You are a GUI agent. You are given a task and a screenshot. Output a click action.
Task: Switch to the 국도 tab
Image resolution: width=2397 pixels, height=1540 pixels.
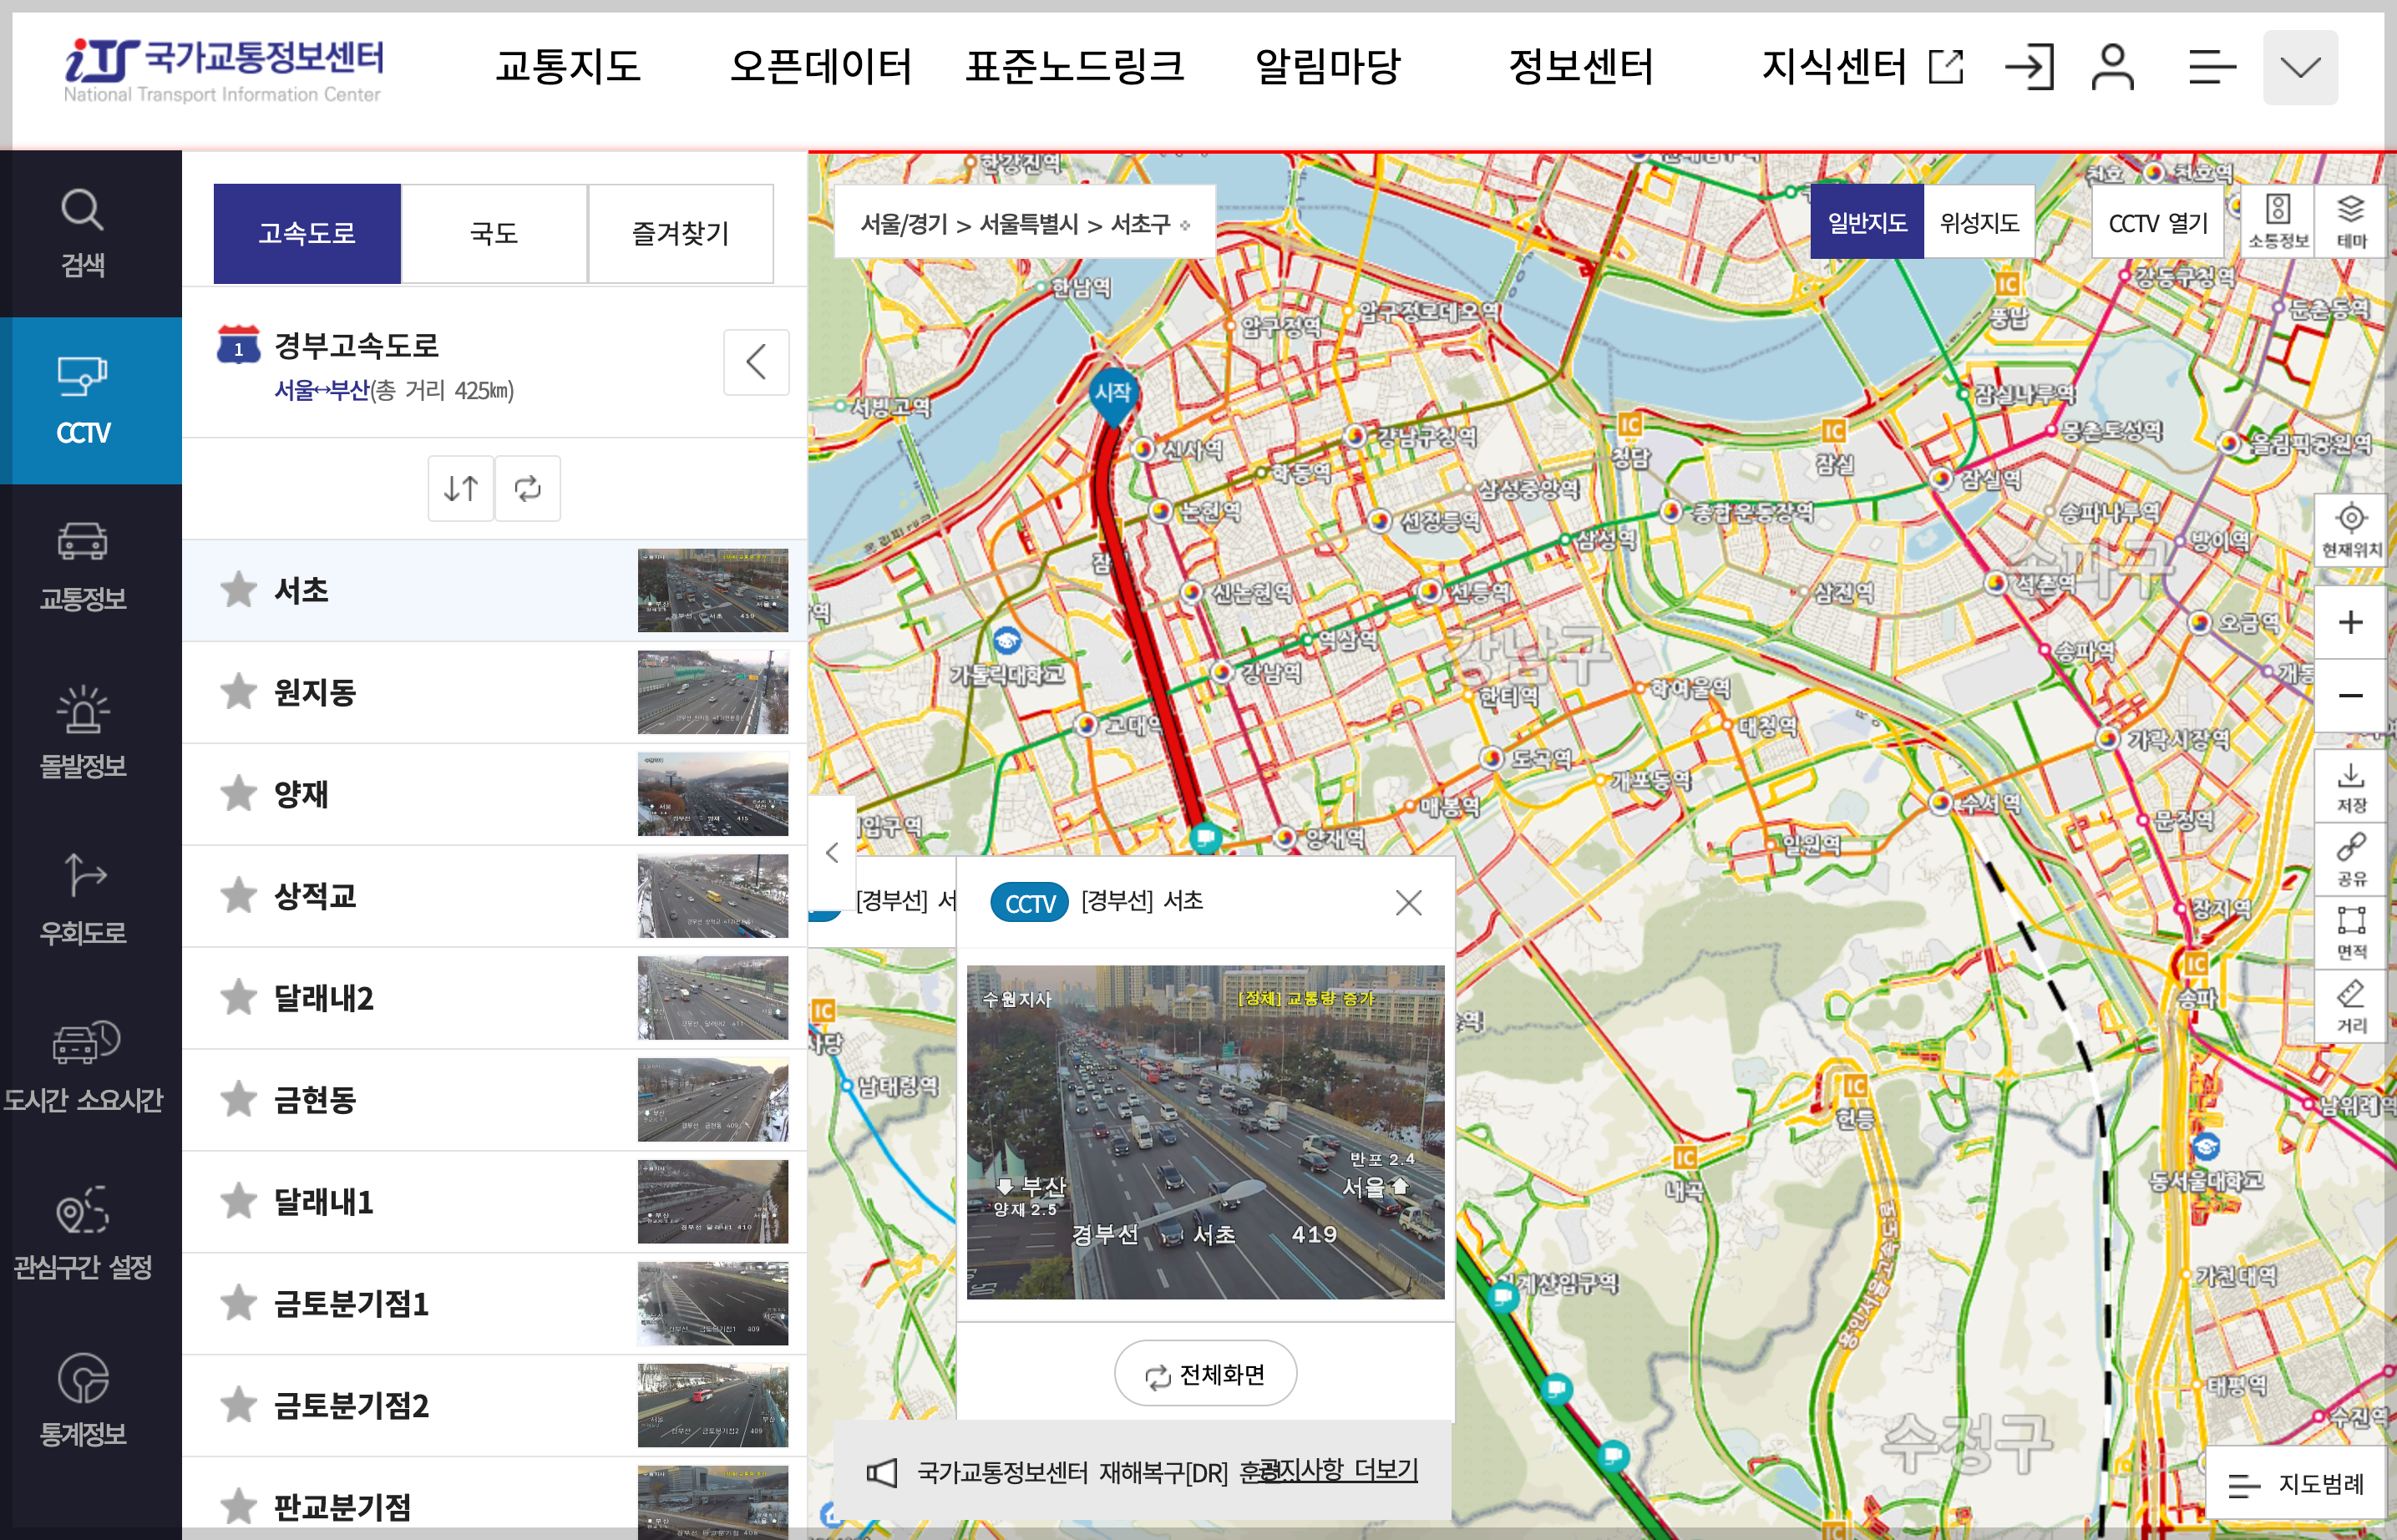click(x=494, y=232)
